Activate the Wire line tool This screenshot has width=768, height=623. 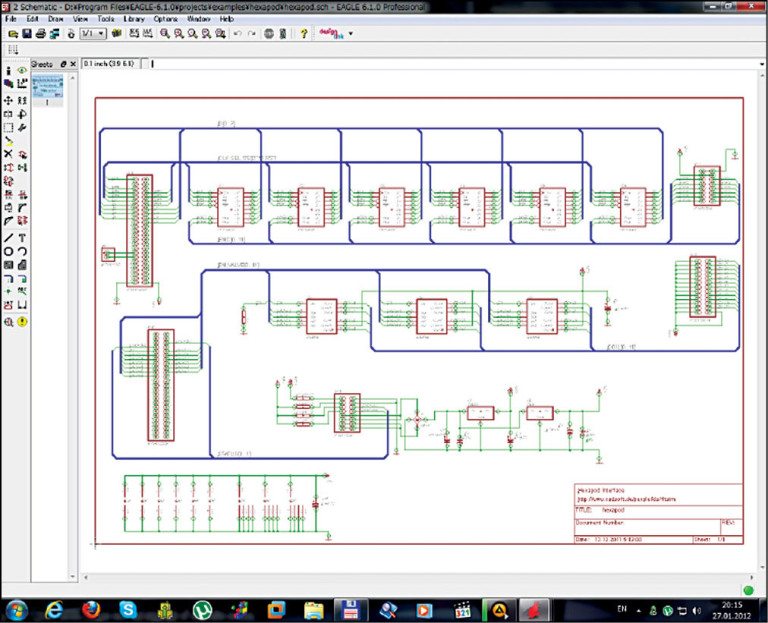[x=8, y=237]
